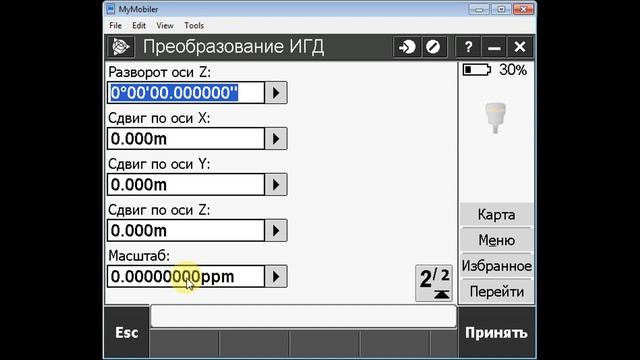Screen dimensions: 640x360
Task: Open Избранное button
Action: coord(496,266)
